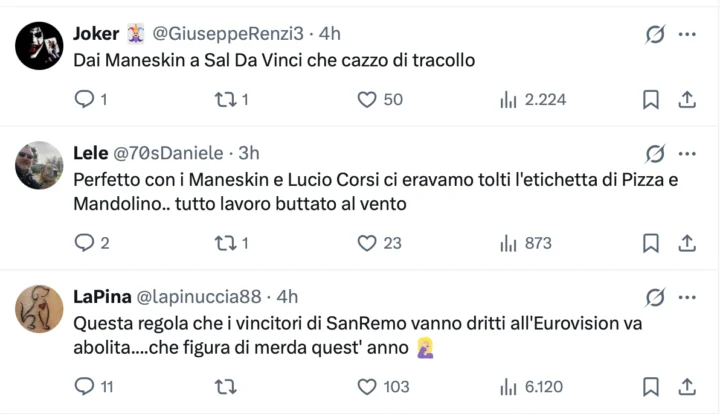Like Lele's tweet with 23 likes

click(x=367, y=243)
